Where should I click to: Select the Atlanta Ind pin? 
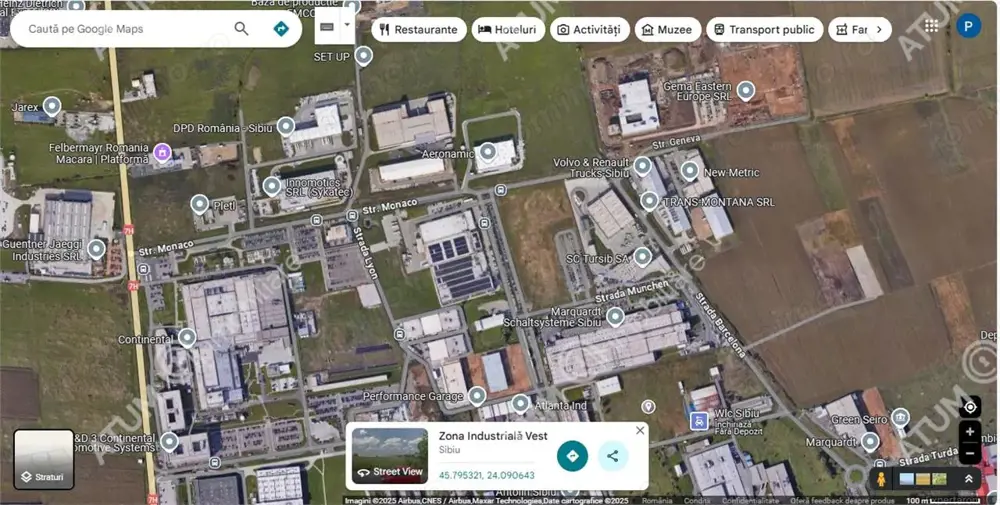520,404
